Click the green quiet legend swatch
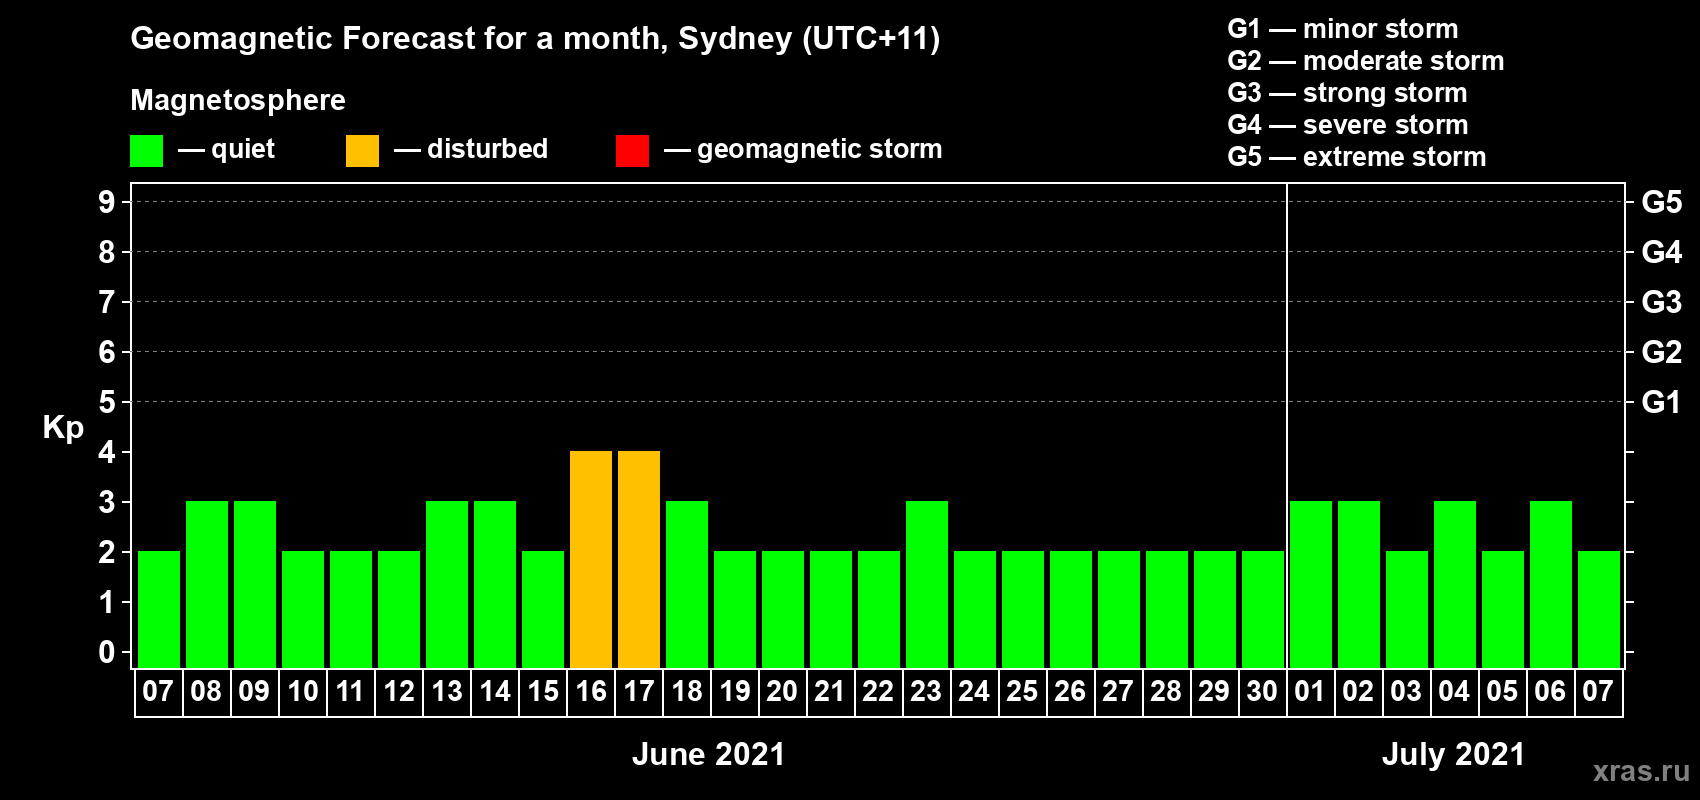1700x800 pixels. 146,151
